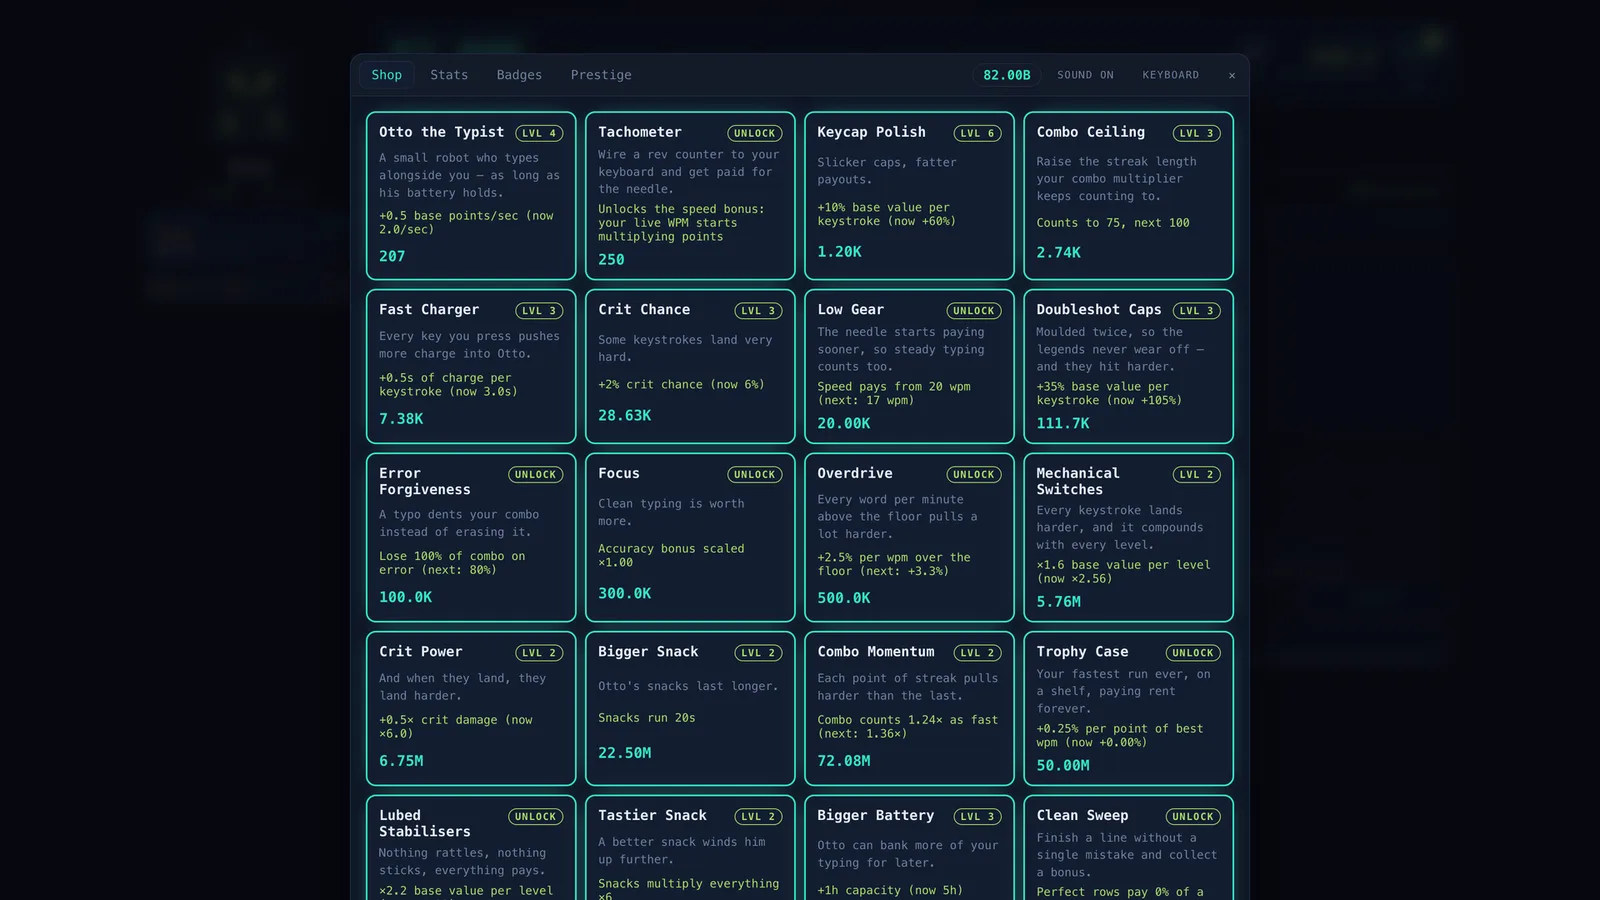Unlock the Error Forgiveness card
1600x900 pixels.
pos(471,537)
